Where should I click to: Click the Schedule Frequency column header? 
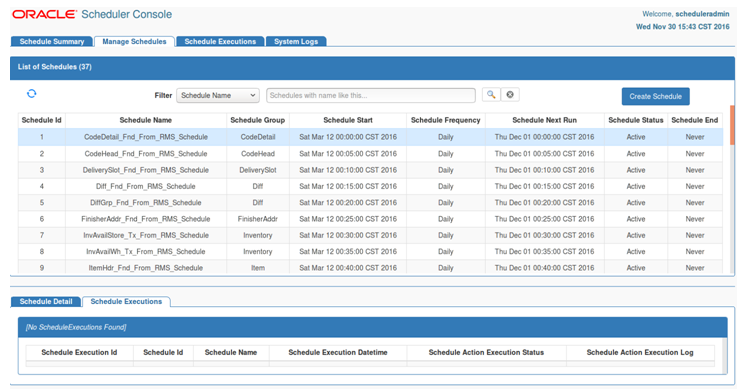coord(446,120)
